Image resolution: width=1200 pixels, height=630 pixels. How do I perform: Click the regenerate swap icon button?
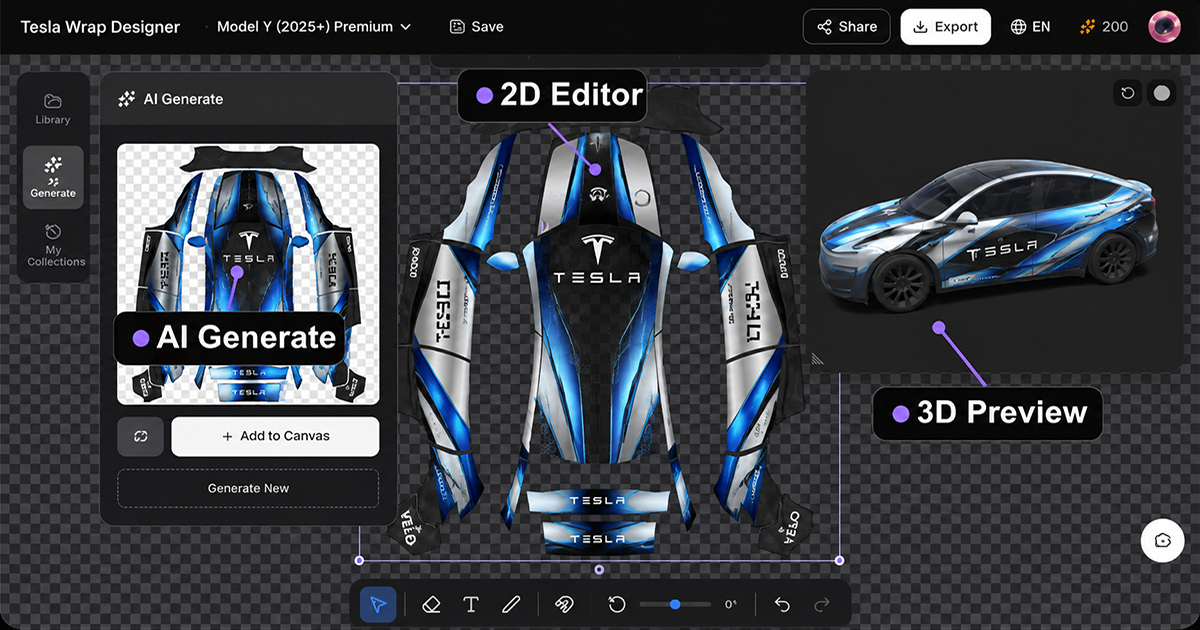click(x=140, y=436)
